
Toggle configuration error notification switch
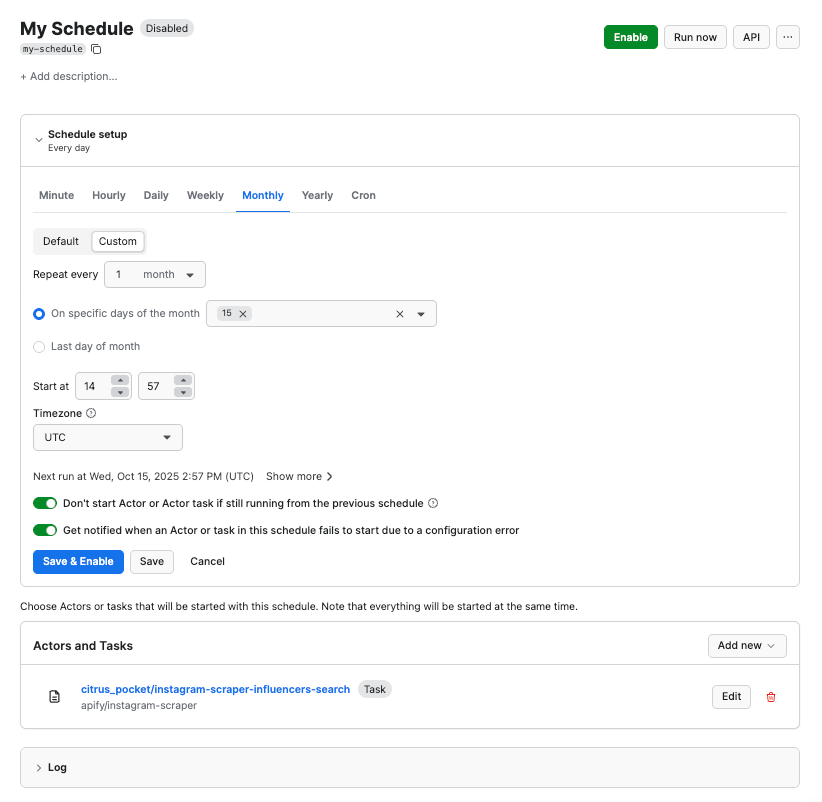click(x=45, y=531)
